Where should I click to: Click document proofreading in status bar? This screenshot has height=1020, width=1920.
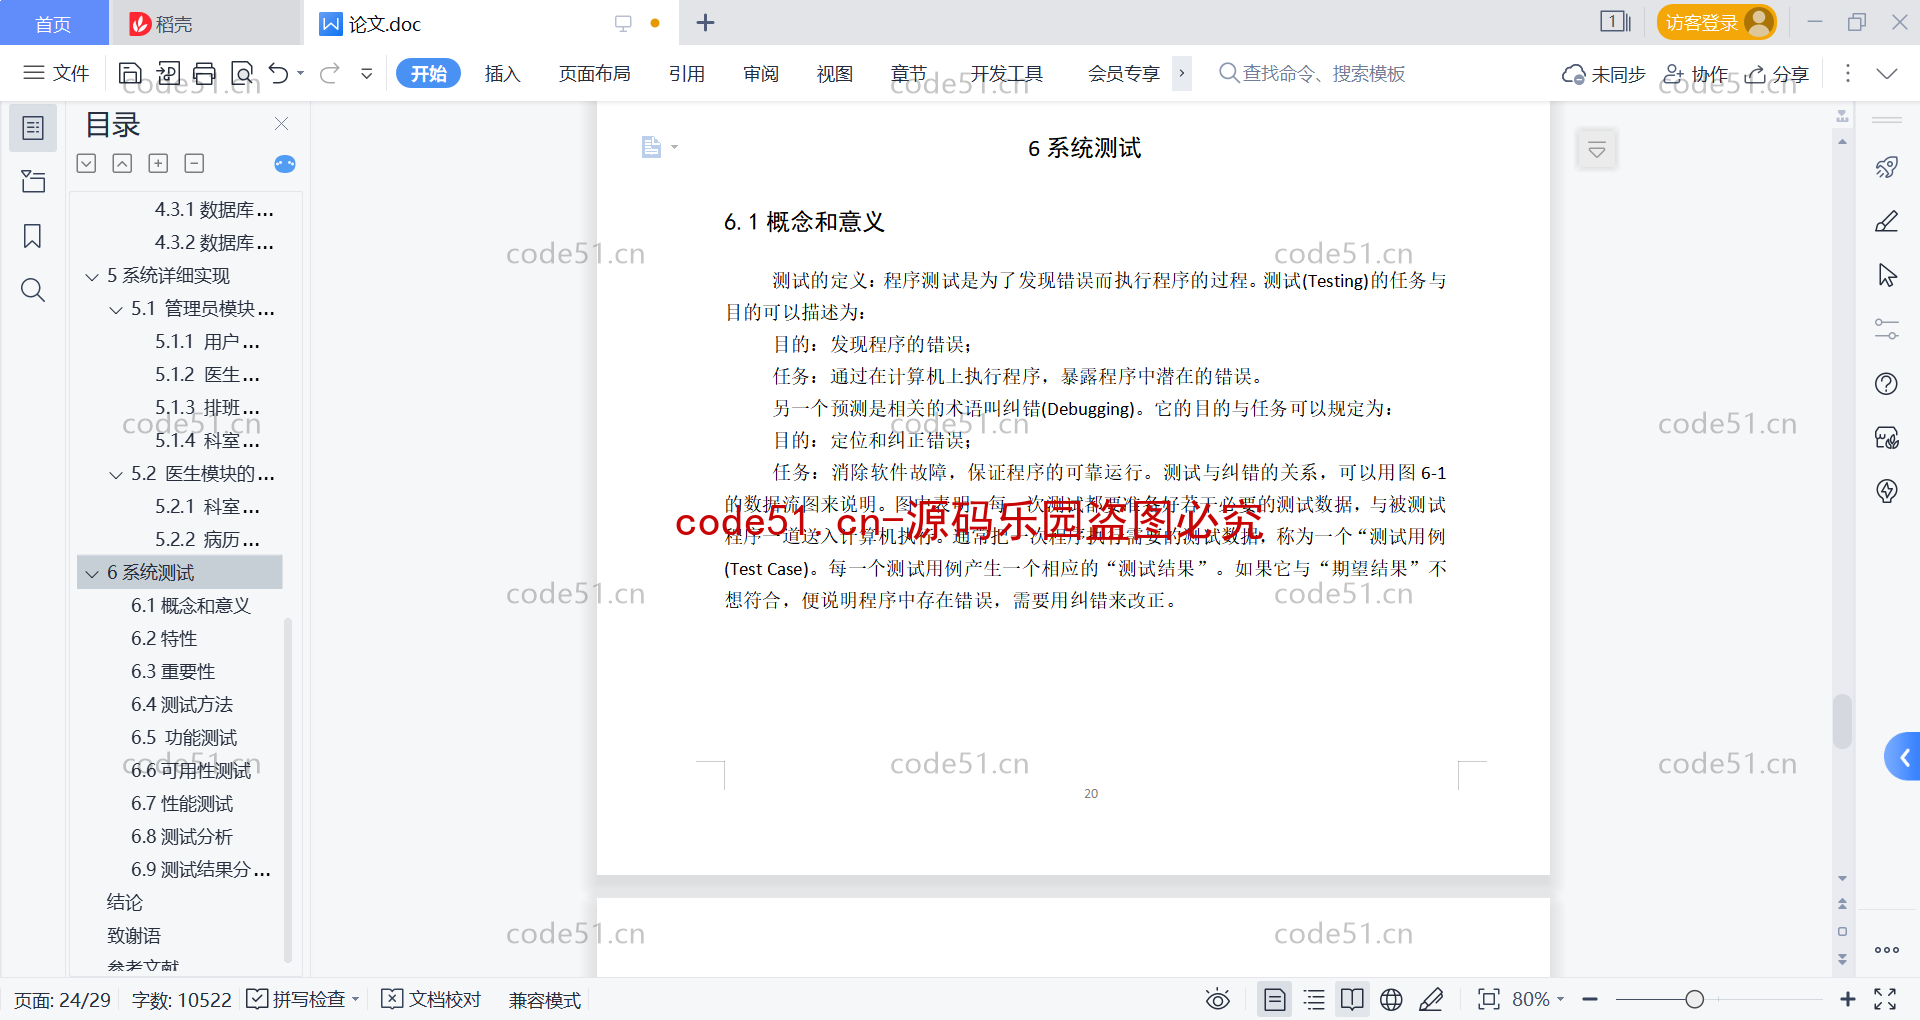pos(431,999)
